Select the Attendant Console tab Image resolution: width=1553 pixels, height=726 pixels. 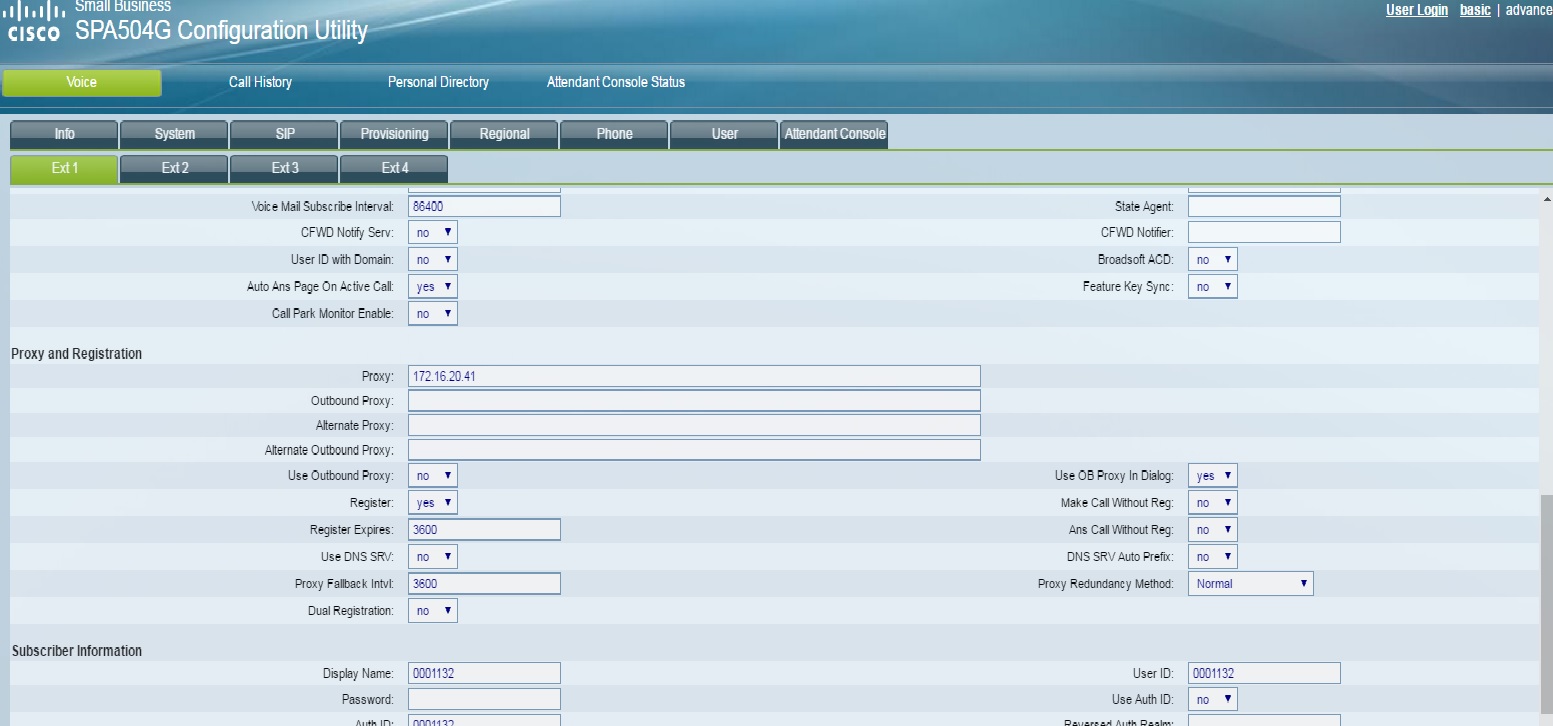pyautogui.click(x=834, y=134)
